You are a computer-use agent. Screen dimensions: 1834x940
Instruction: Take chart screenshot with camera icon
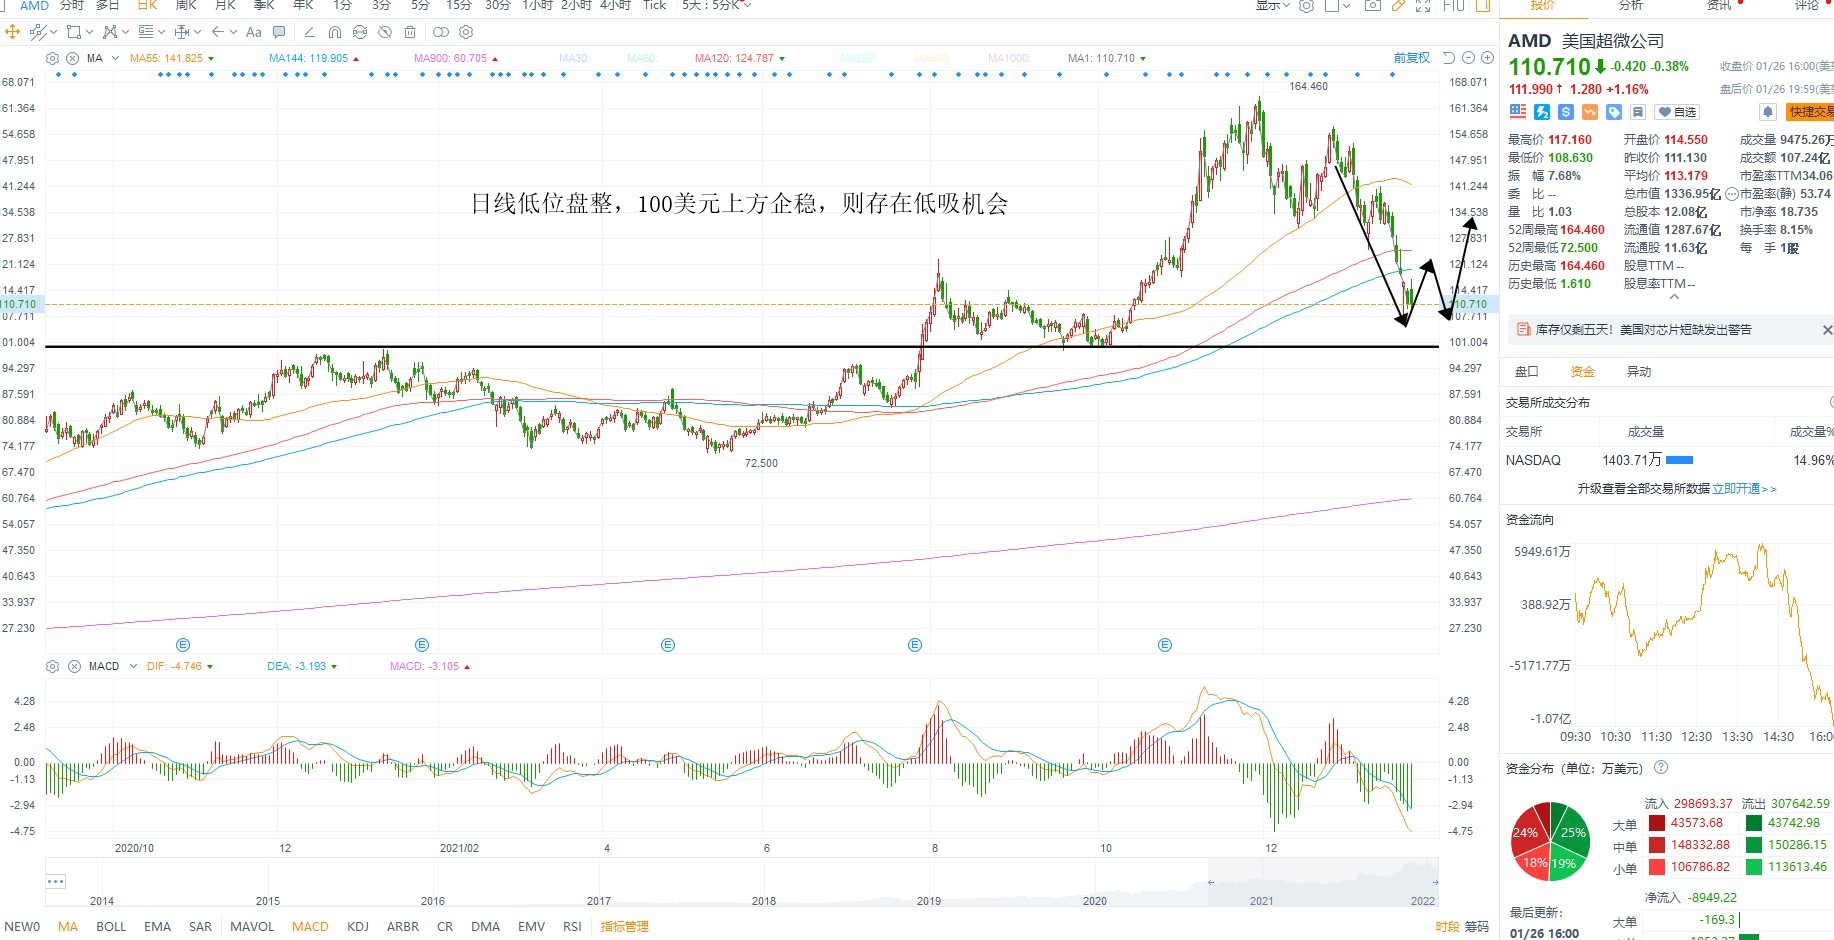tap(1373, 5)
